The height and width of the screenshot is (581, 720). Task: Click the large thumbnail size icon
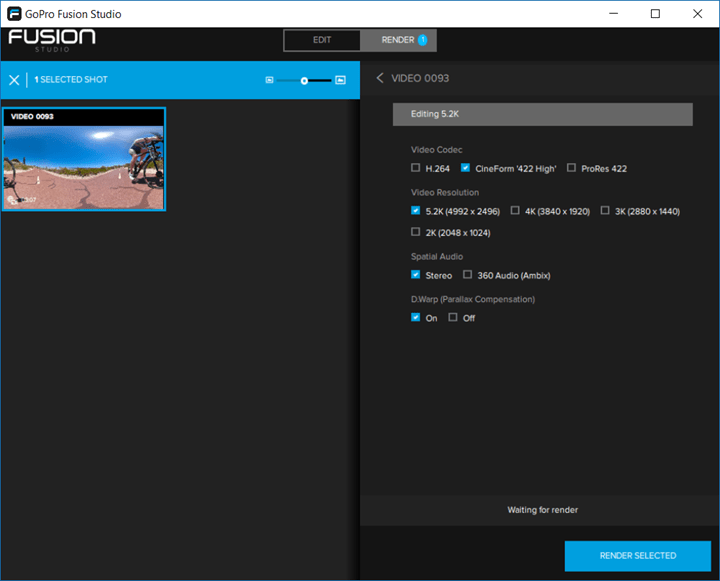pos(340,80)
